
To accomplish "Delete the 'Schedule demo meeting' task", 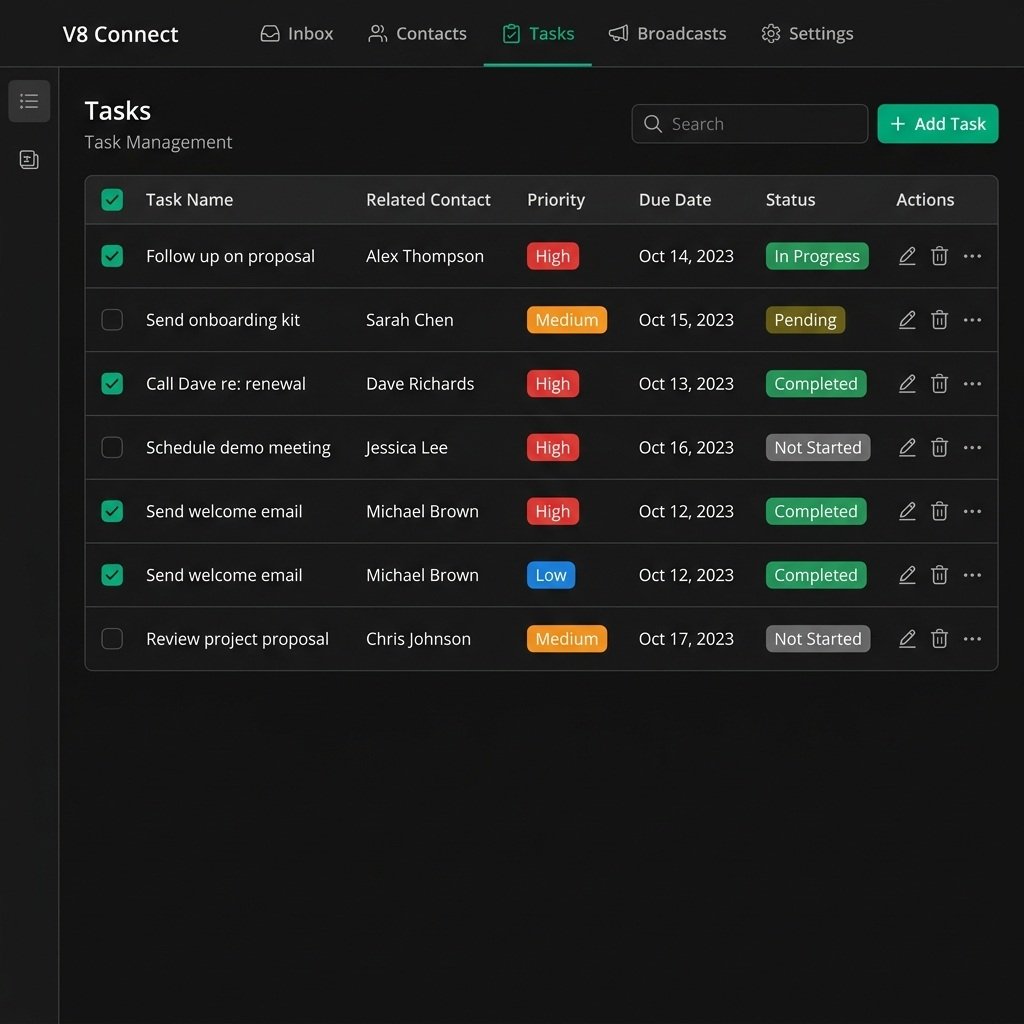I will [939, 447].
